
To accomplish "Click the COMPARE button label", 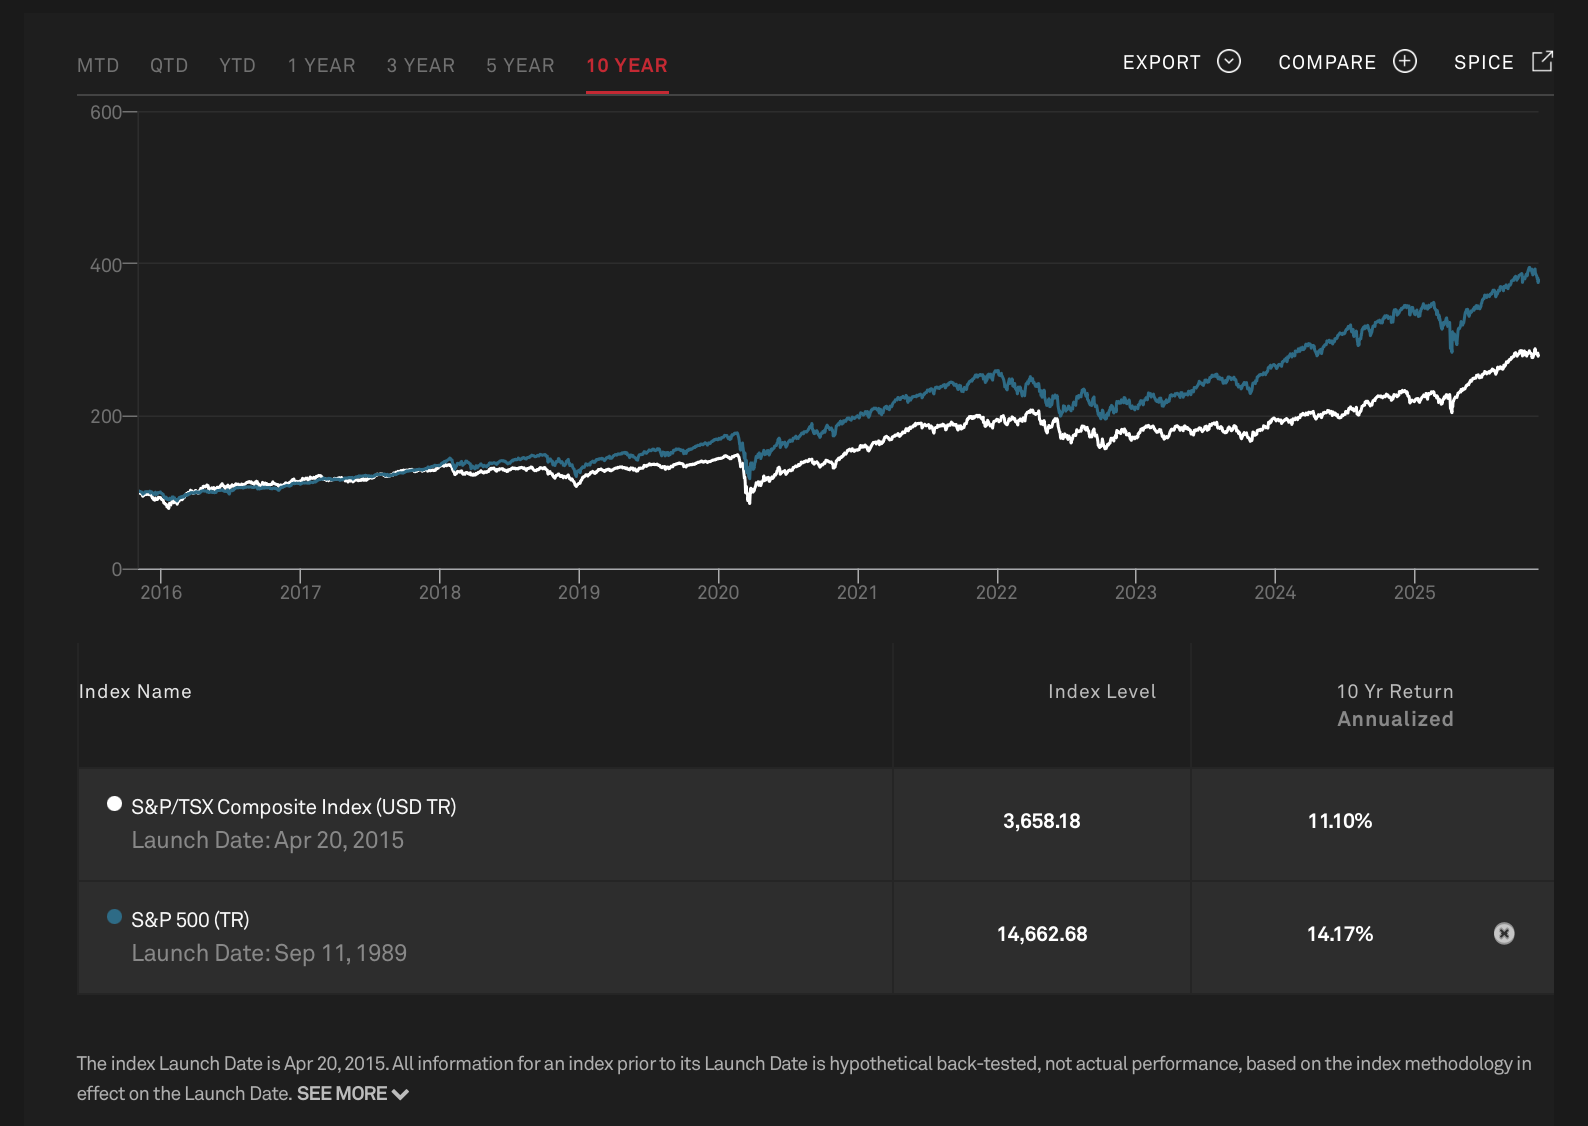I will (1327, 63).
